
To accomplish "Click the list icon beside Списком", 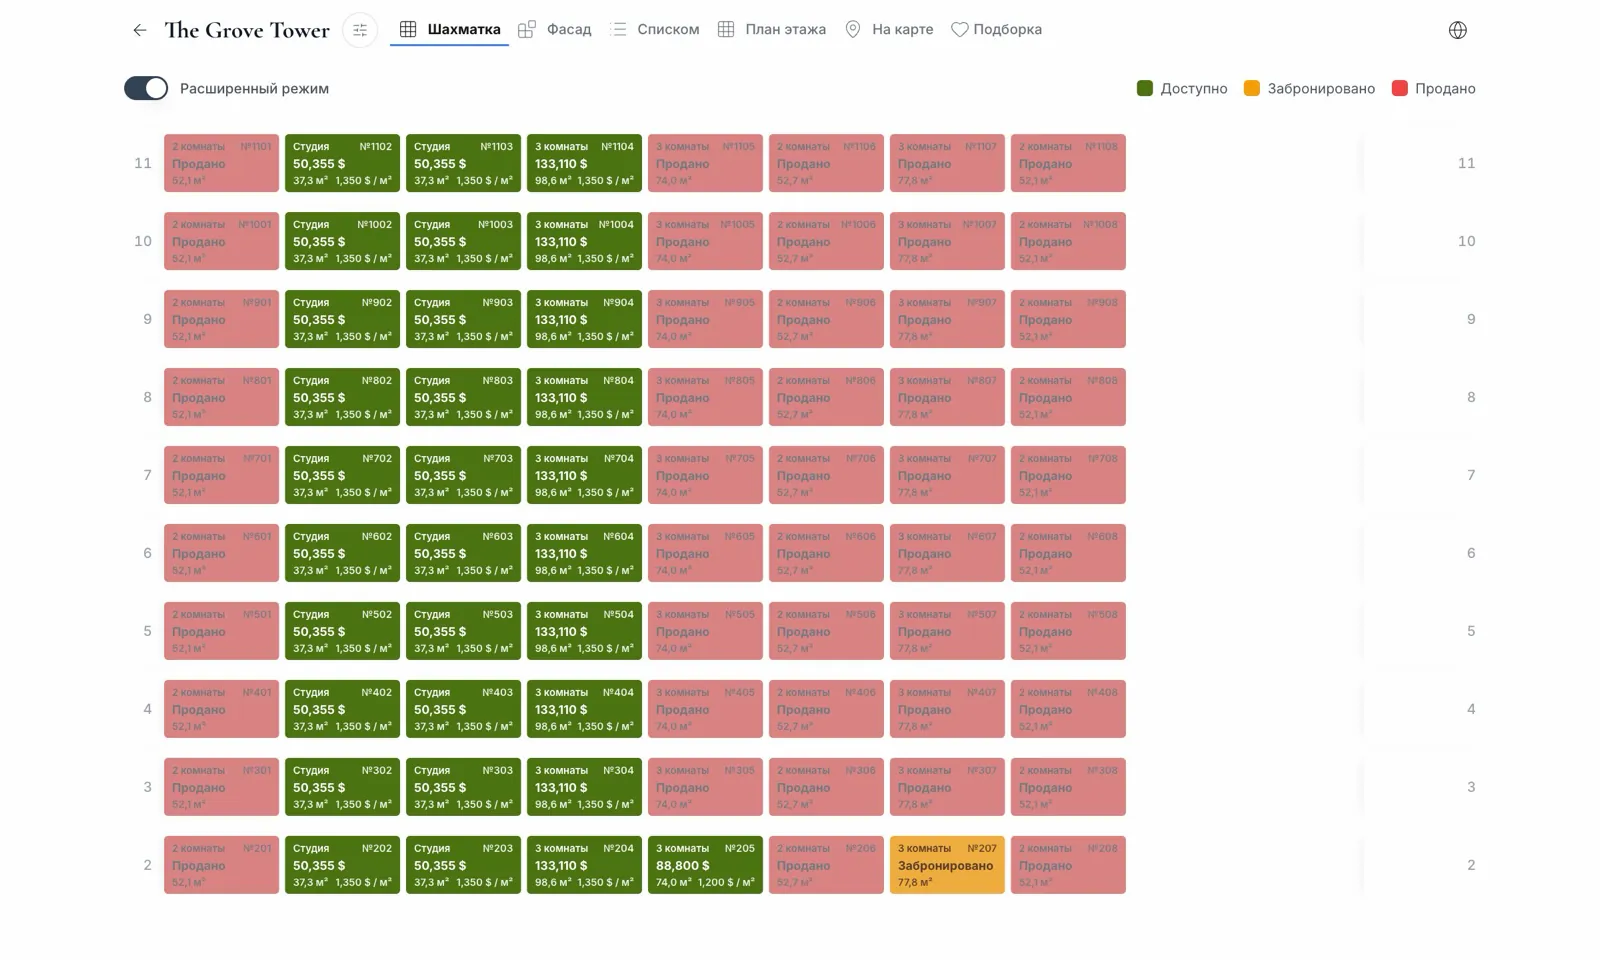I will click(619, 29).
